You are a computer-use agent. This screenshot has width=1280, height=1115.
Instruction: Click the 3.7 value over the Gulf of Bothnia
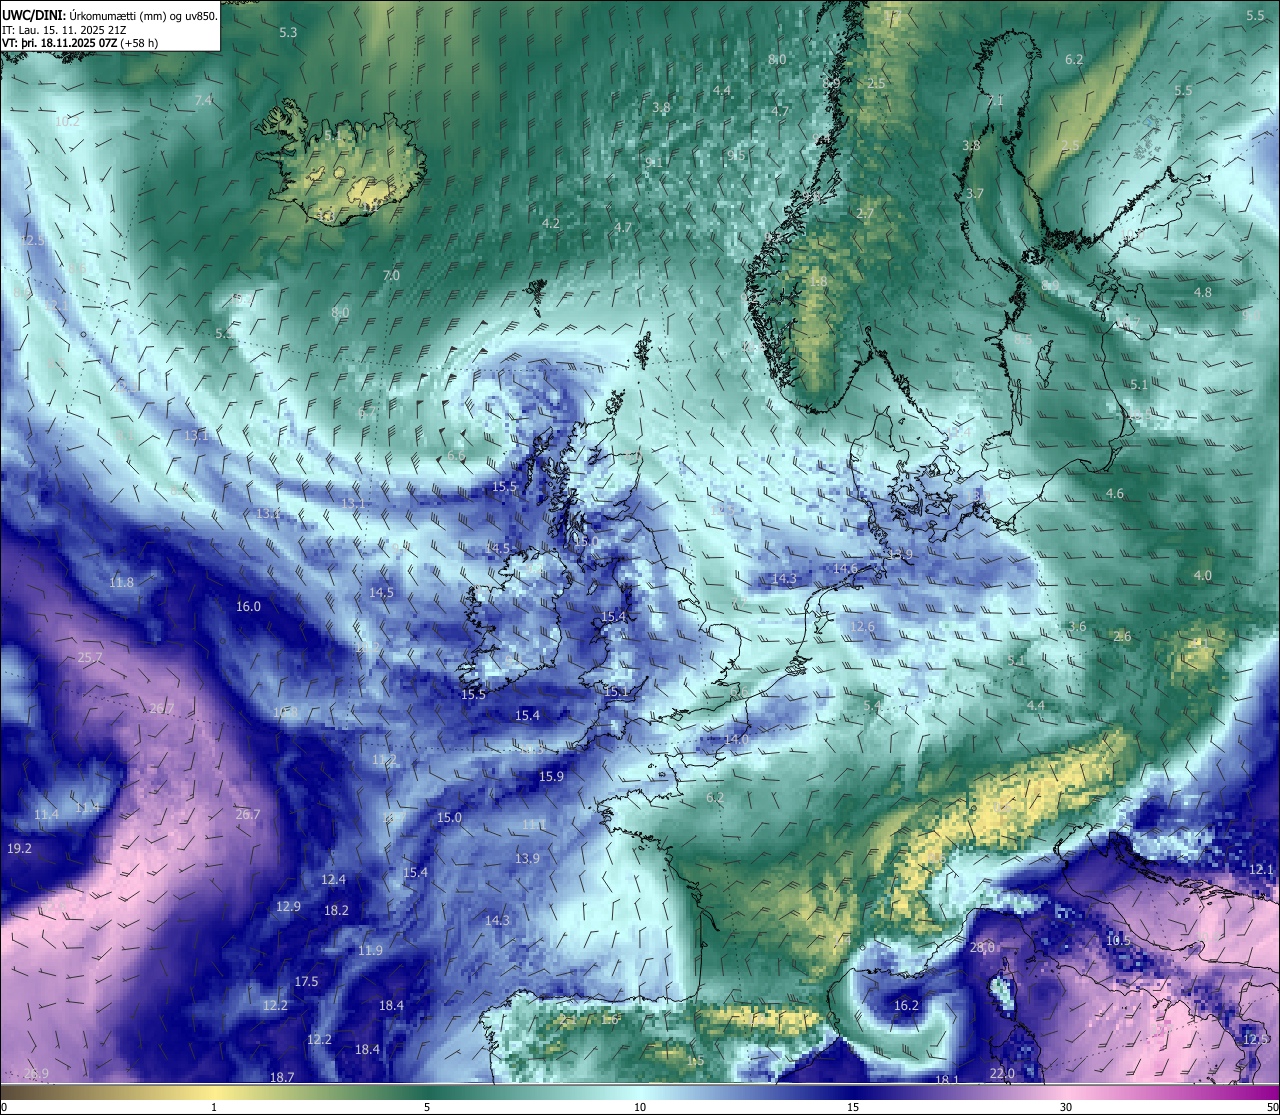[x=975, y=193]
